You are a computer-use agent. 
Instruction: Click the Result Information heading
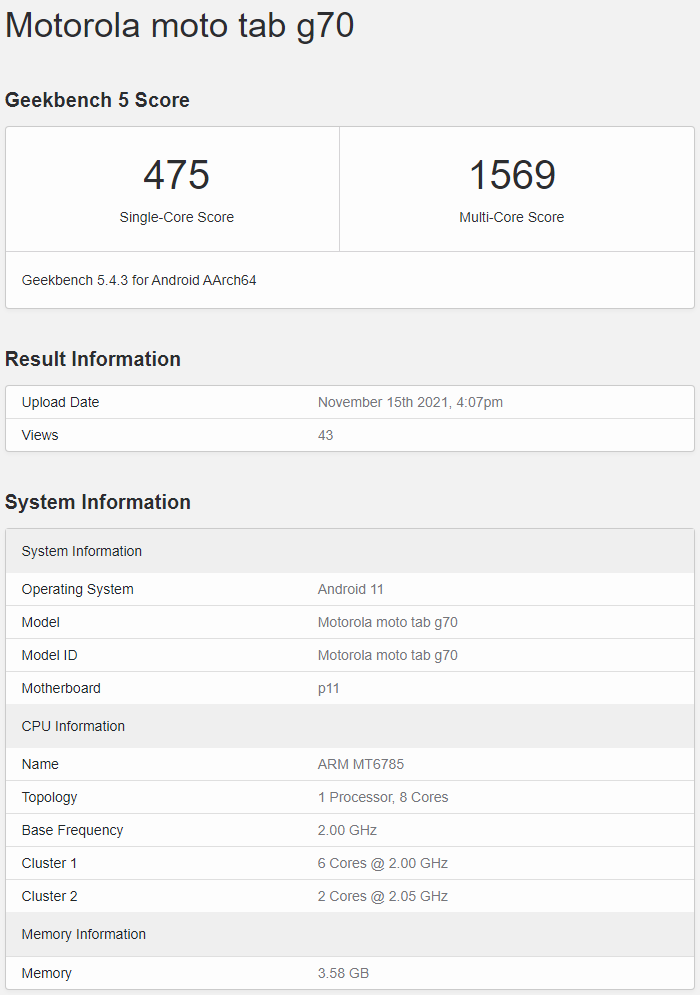pyautogui.click(x=93, y=359)
